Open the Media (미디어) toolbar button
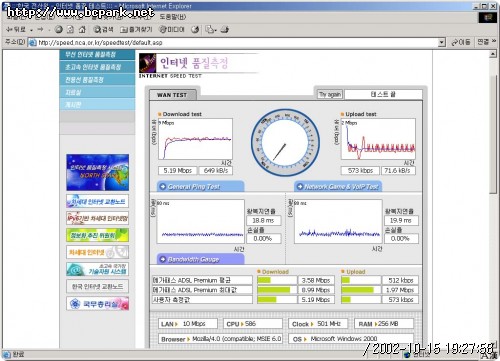Viewport: 500px width, 361px height. click(x=172, y=30)
